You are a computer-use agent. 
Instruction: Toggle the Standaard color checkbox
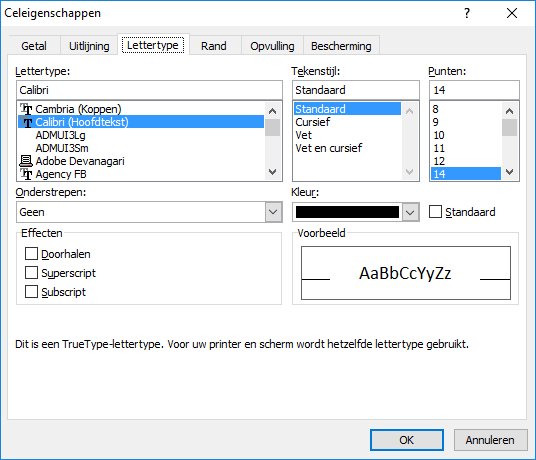click(x=435, y=212)
